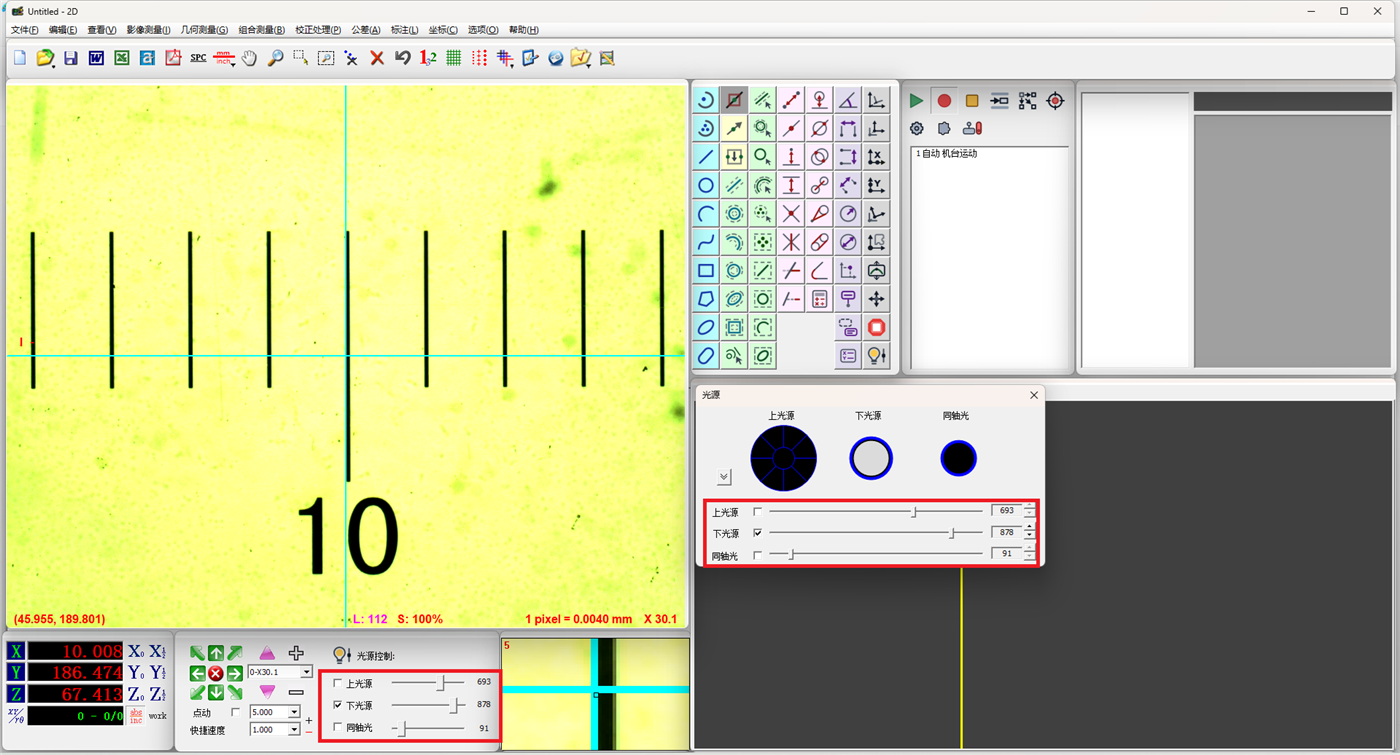The width and height of the screenshot is (1400, 755).
Task: Export to Word document icon
Action: (x=96, y=58)
